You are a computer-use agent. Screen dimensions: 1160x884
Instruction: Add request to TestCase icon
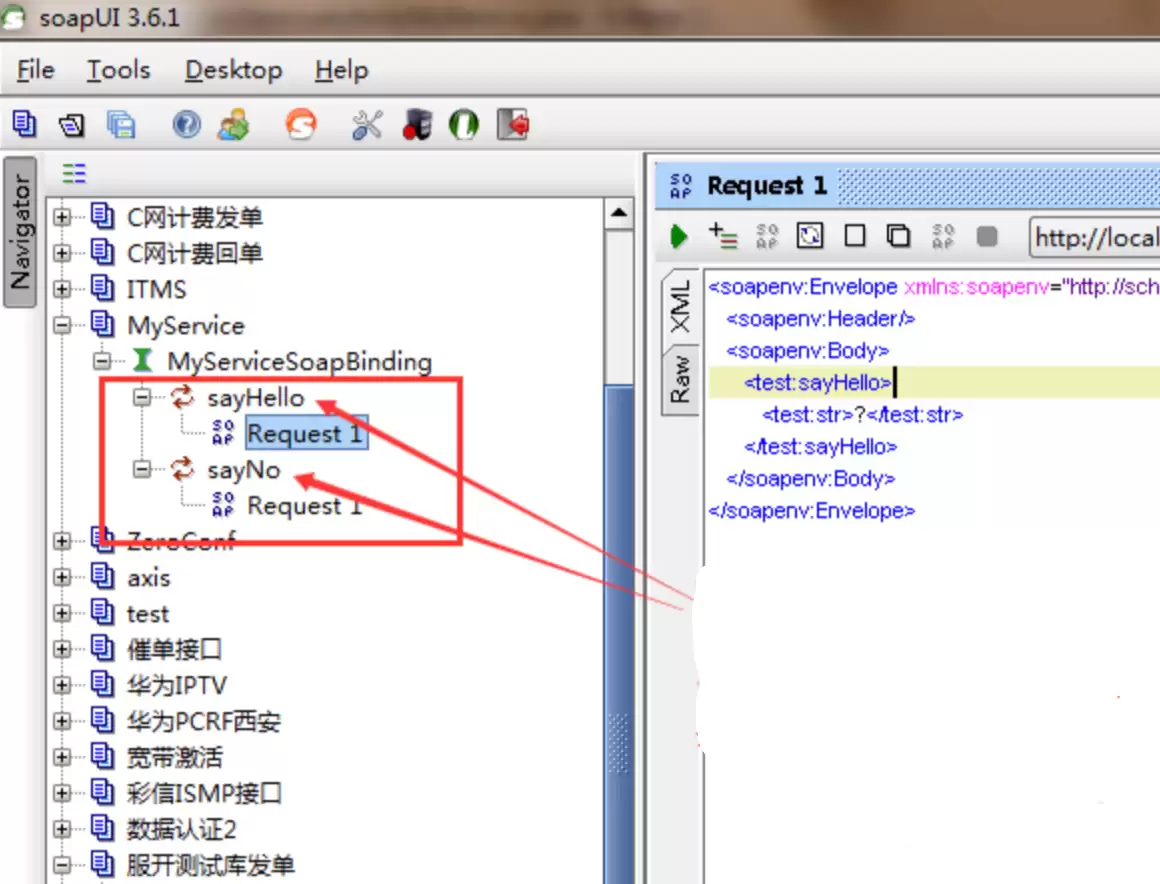pyautogui.click(x=722, y=237)
